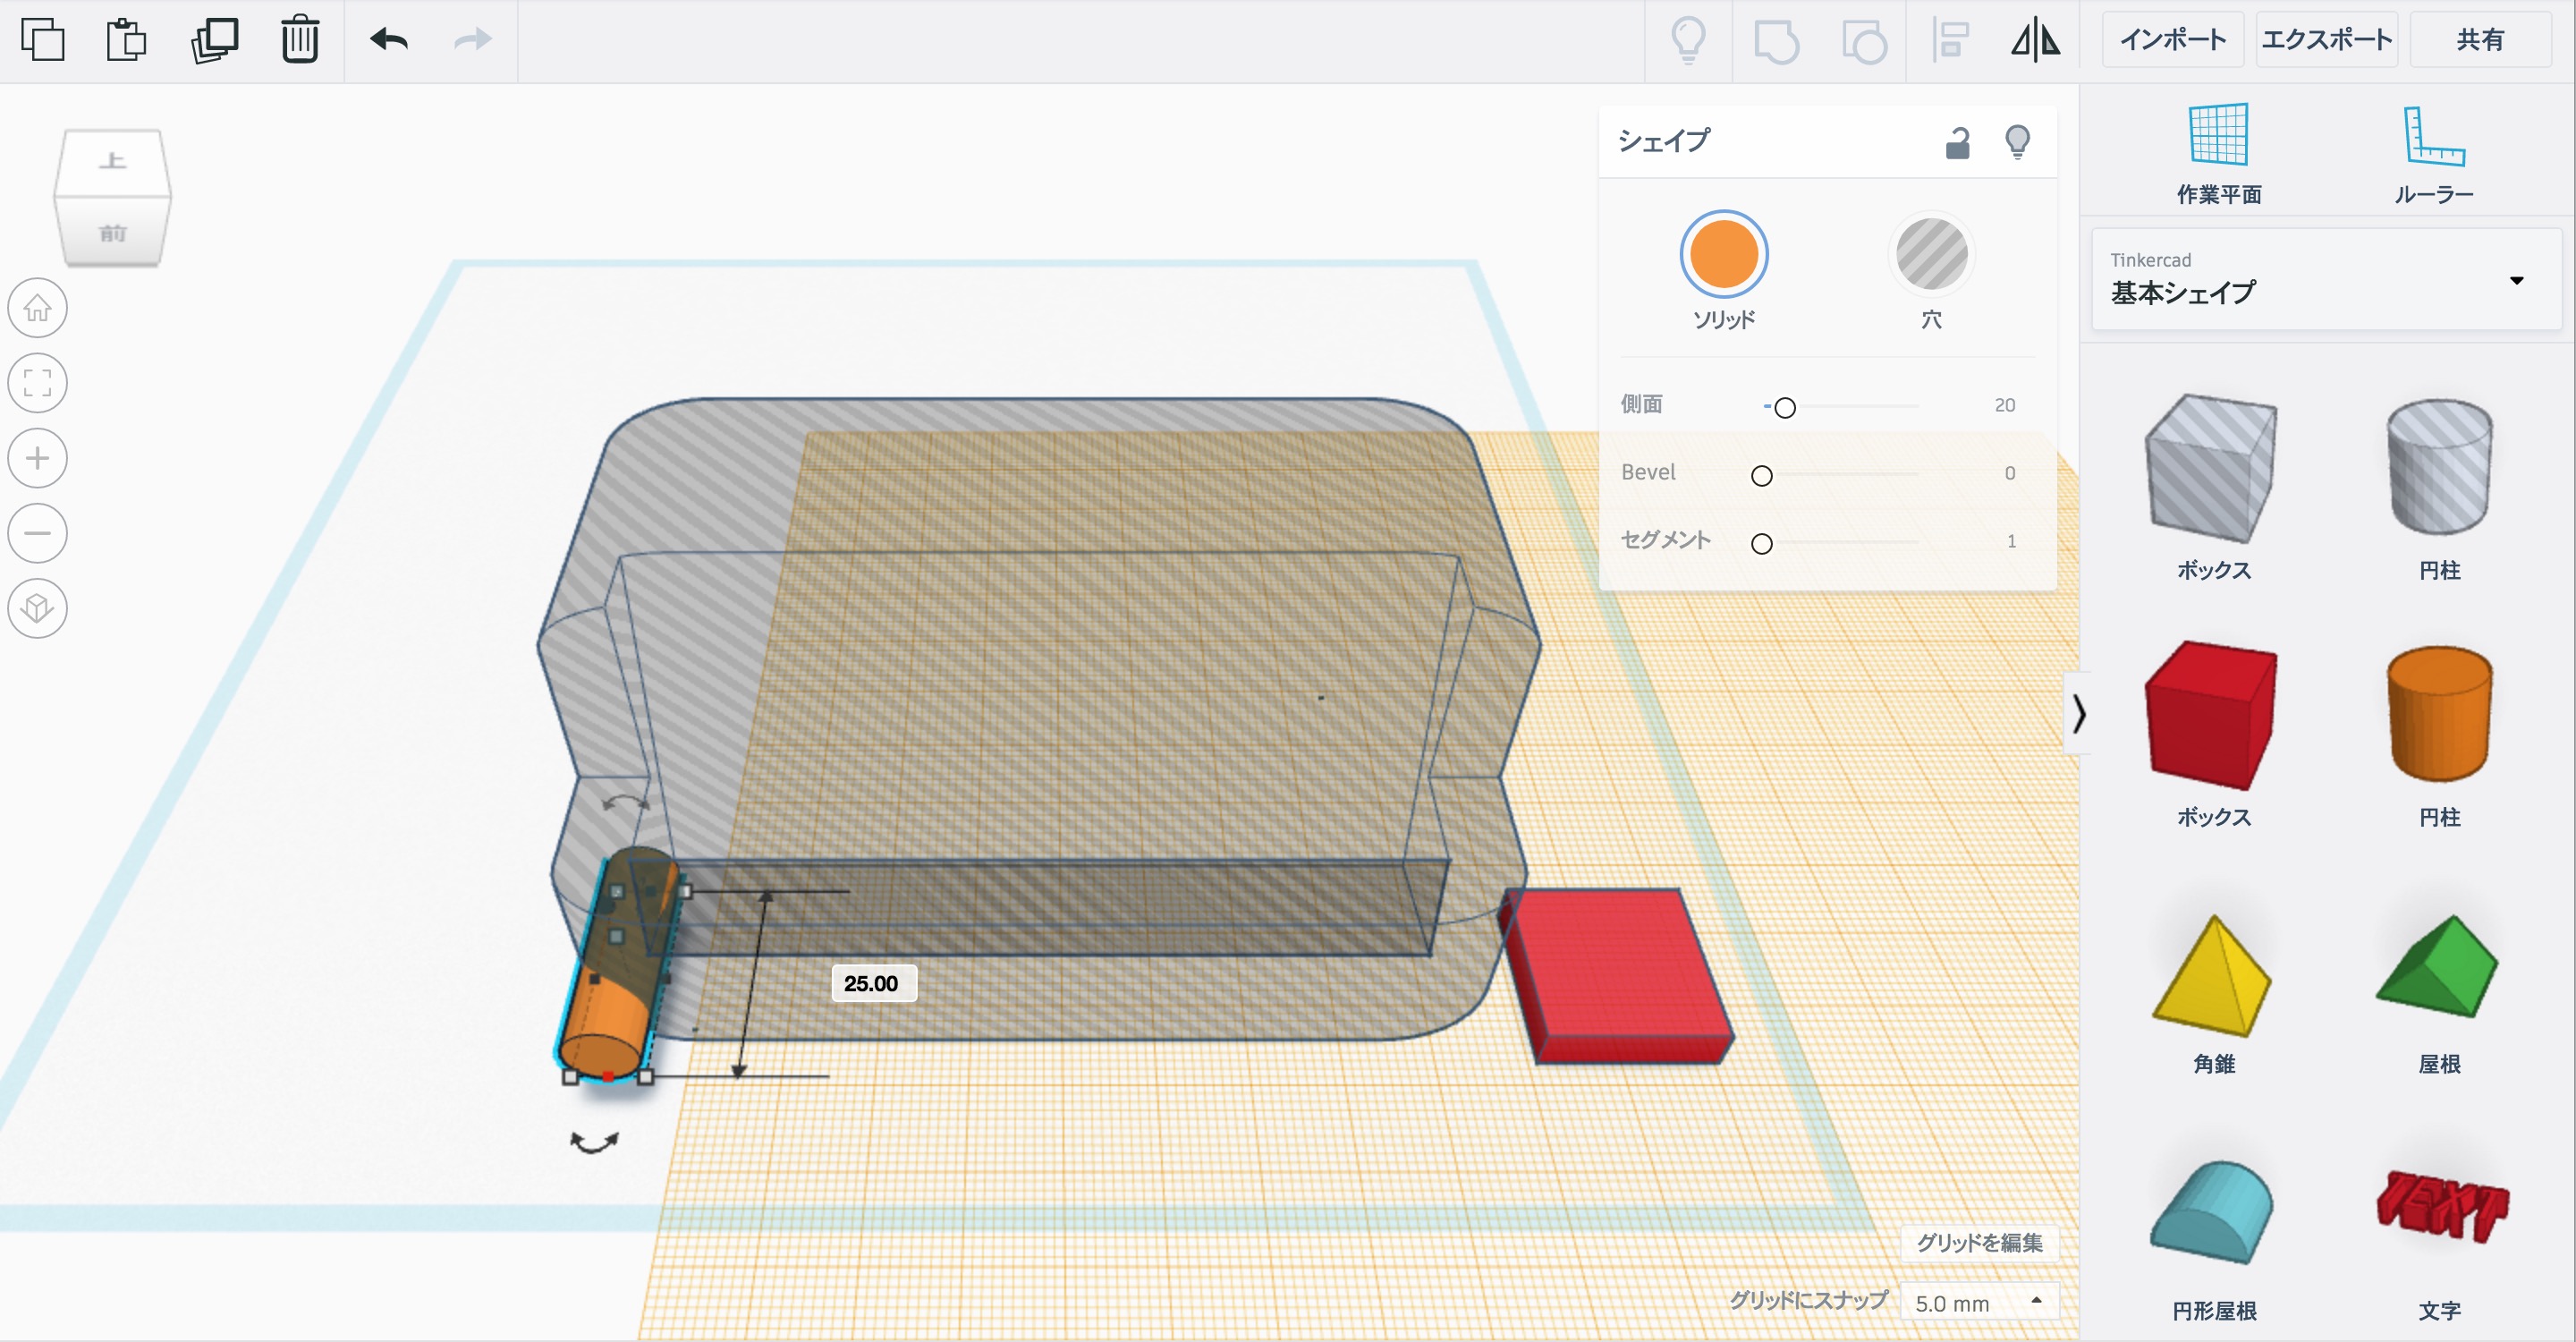The image size is (2576, 1342).
Task: Click the paste clipboard icon
Action: tap(126, 40)
